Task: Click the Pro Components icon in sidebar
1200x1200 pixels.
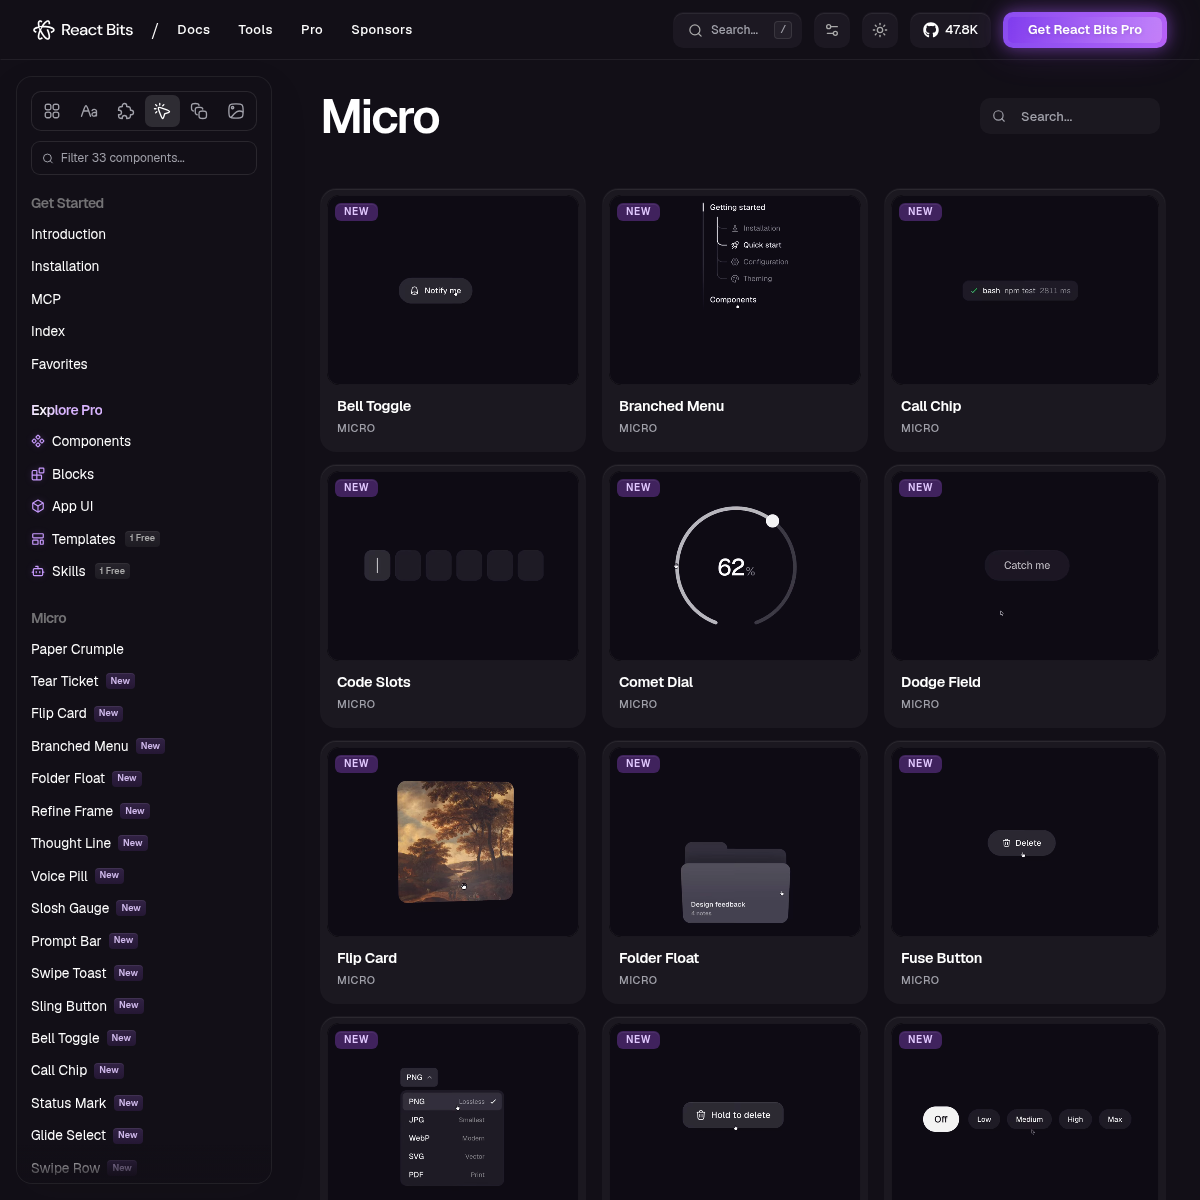Action: click(38, 441)
